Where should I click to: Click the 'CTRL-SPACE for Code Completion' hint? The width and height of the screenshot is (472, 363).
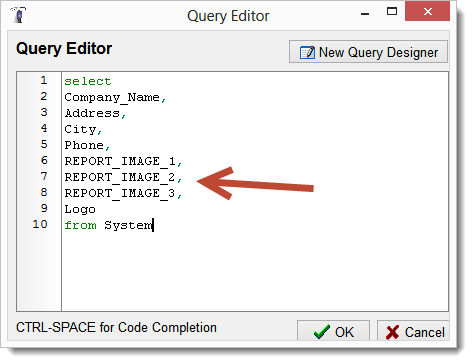point(116,328)
